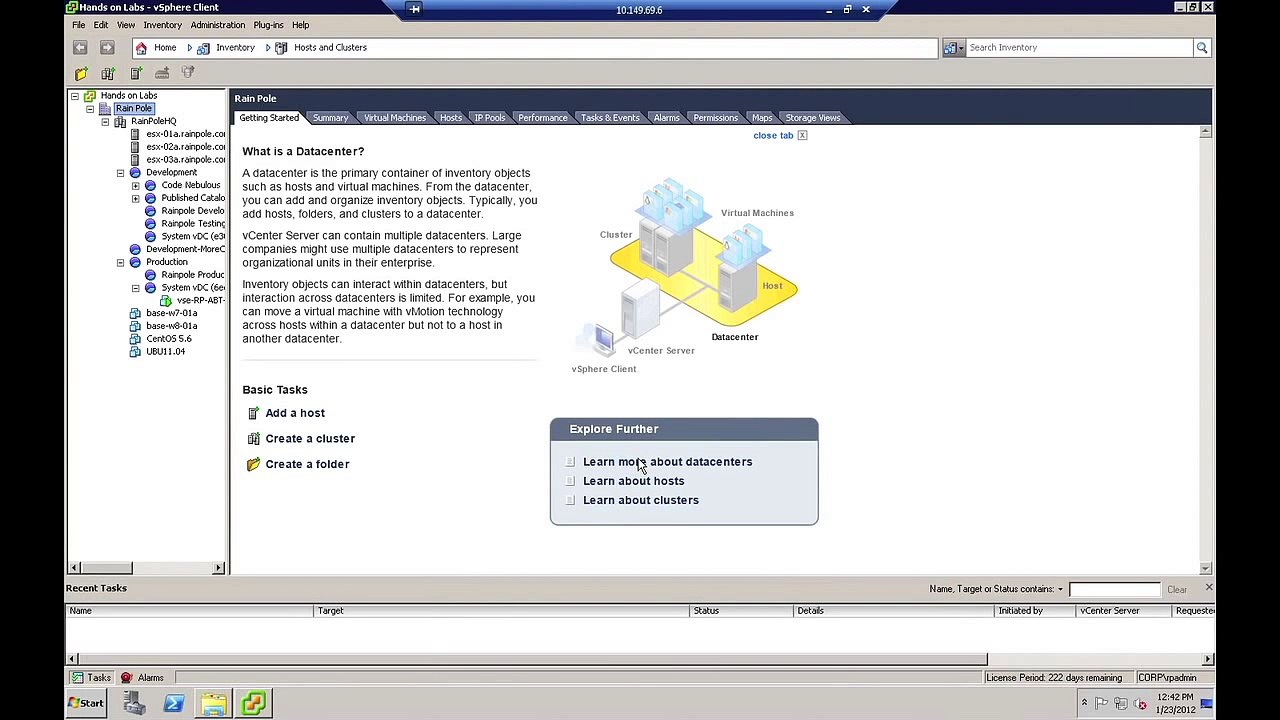Open the Plug-ins menu
Screen dimensions: 1280x720
268,25
